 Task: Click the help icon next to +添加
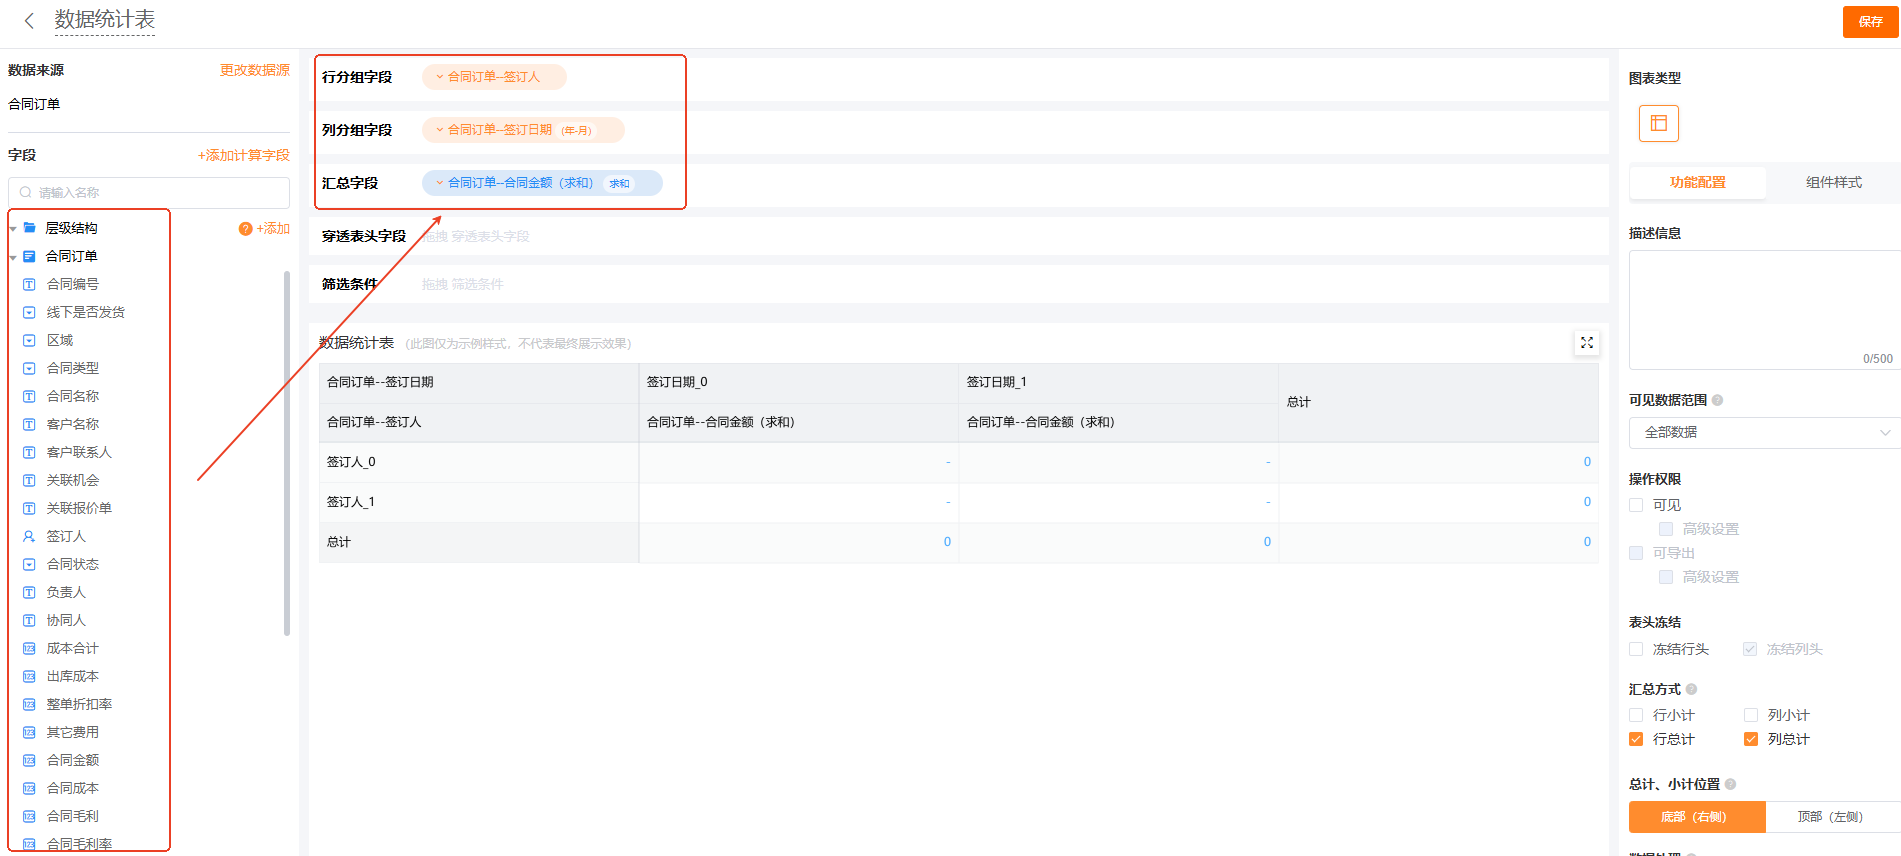click(x=245, y=229)
